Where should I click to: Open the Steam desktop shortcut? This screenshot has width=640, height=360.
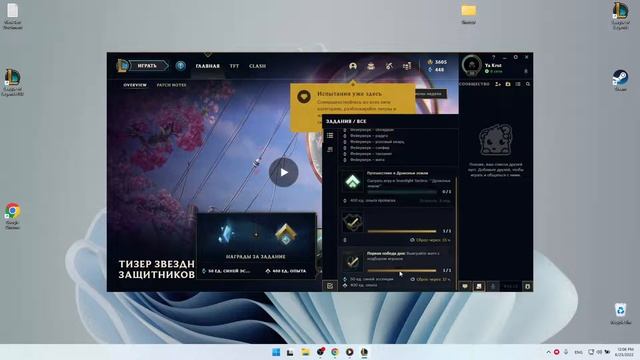point(620,80)
